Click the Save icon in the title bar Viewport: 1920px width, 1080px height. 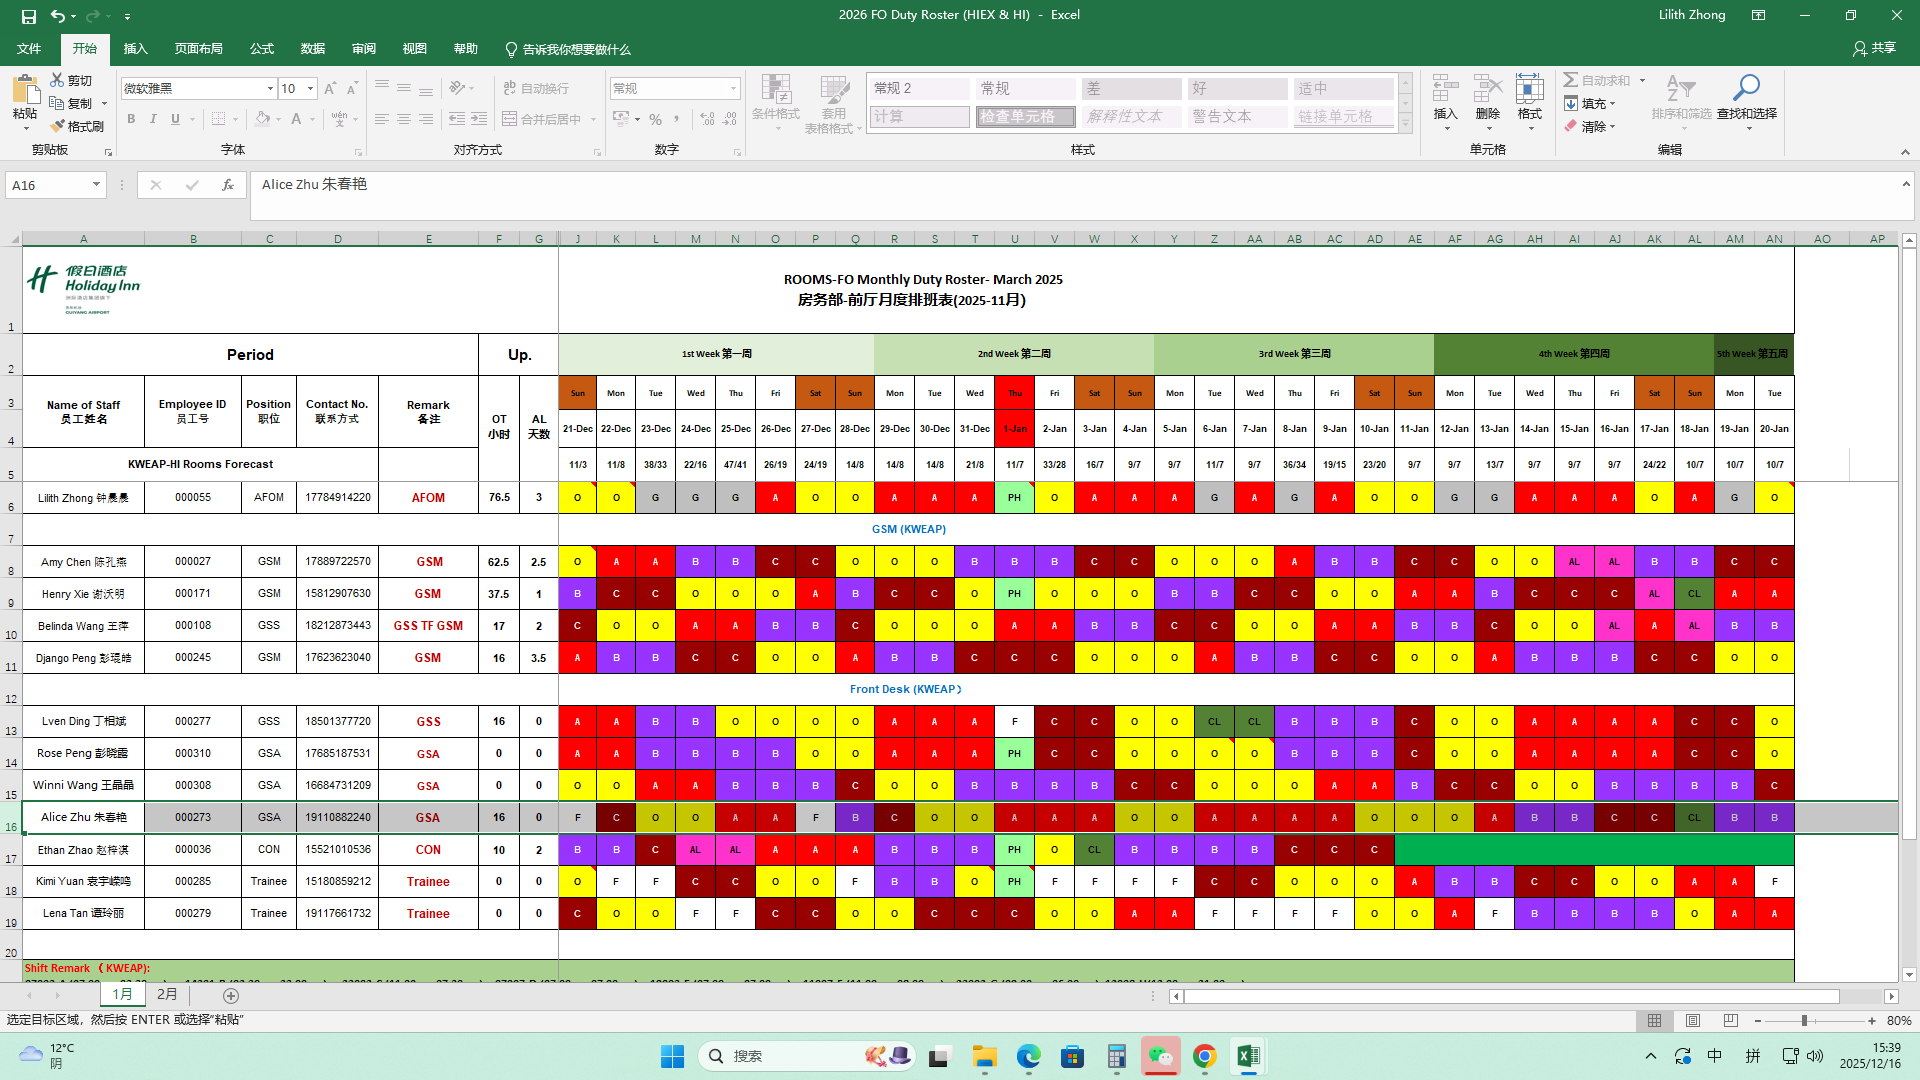[29, 16]
